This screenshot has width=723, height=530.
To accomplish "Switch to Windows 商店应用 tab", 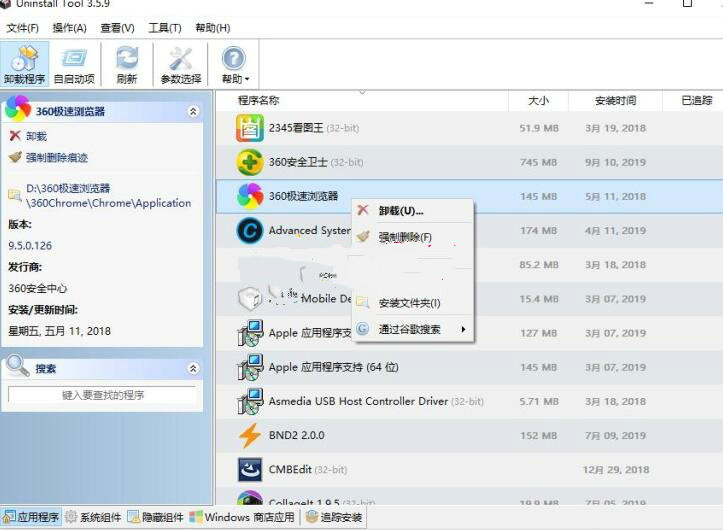I will pos(246,517).
